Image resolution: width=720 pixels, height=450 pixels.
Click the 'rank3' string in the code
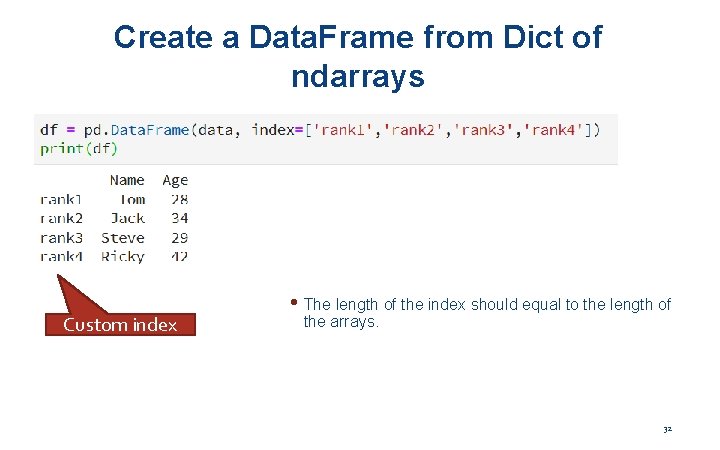click(483, 130)
